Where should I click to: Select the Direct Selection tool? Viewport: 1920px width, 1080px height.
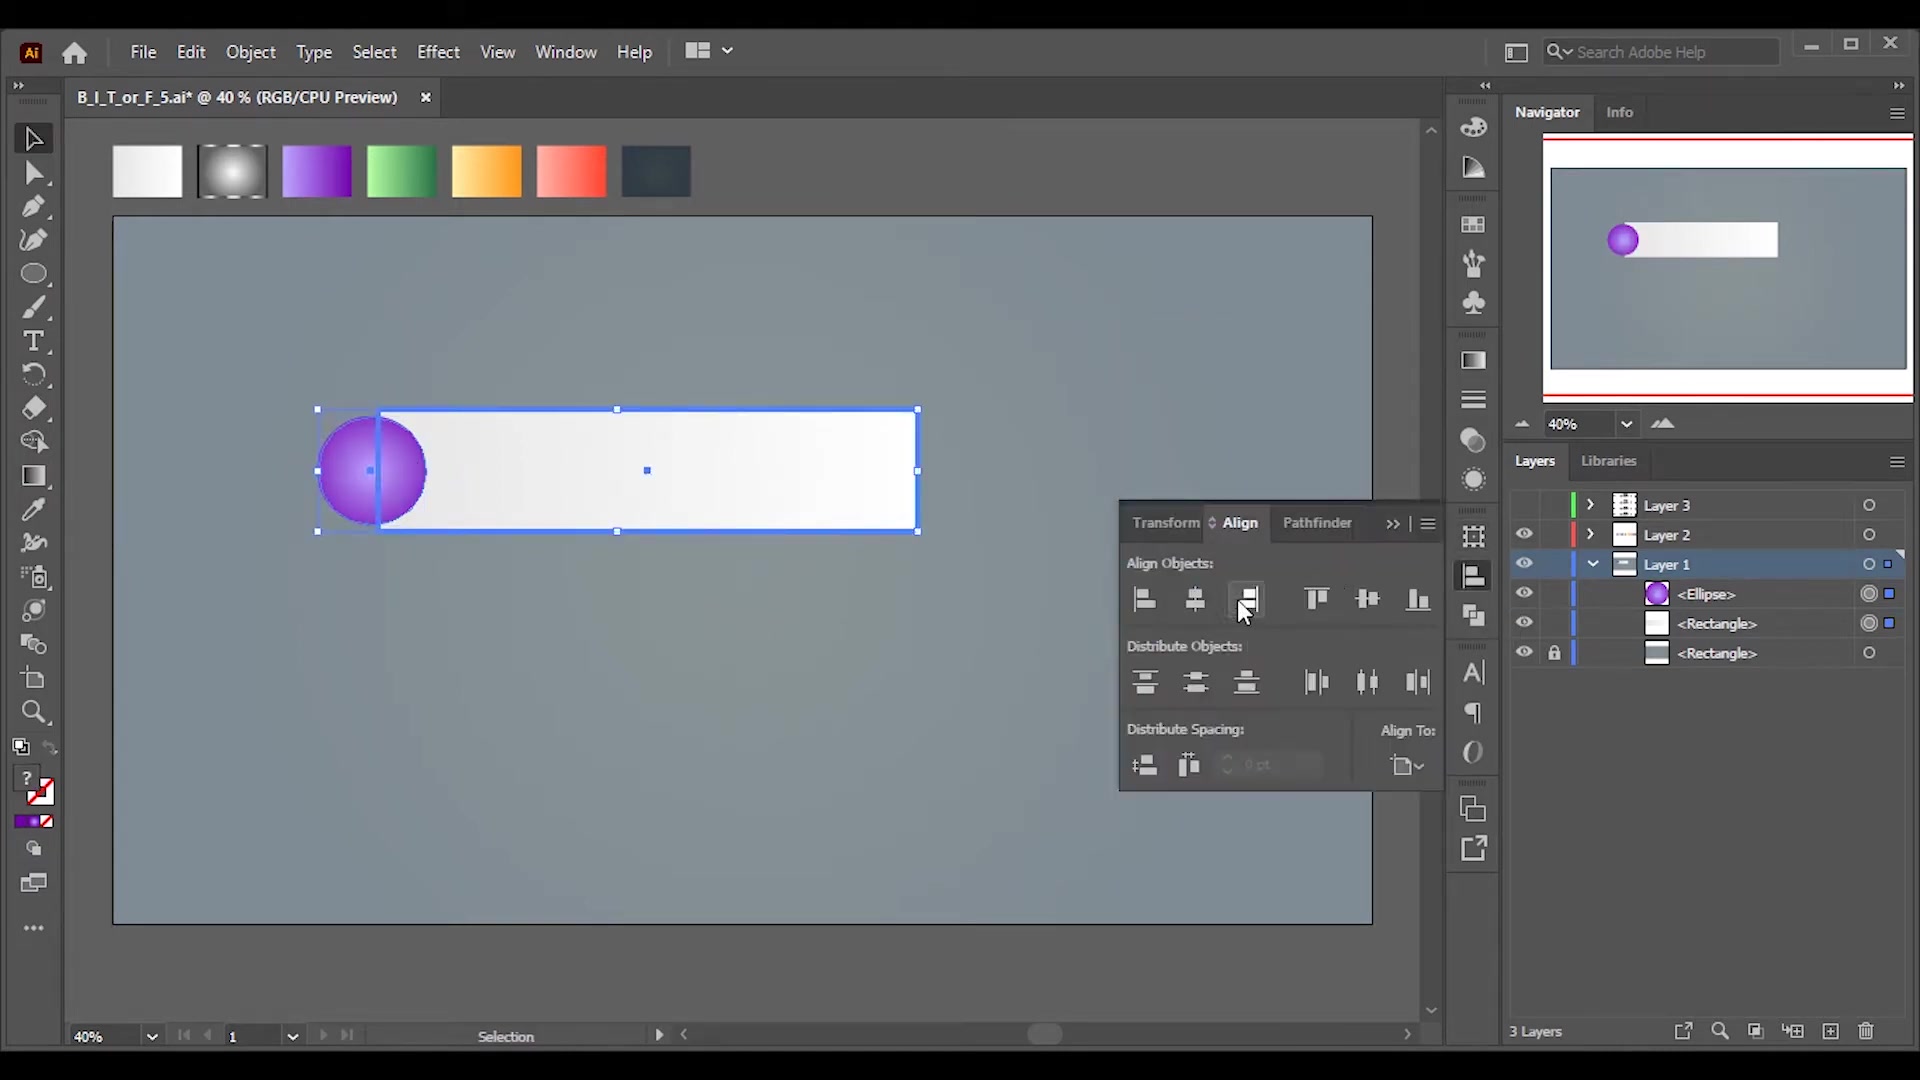[x=33, y=174]
